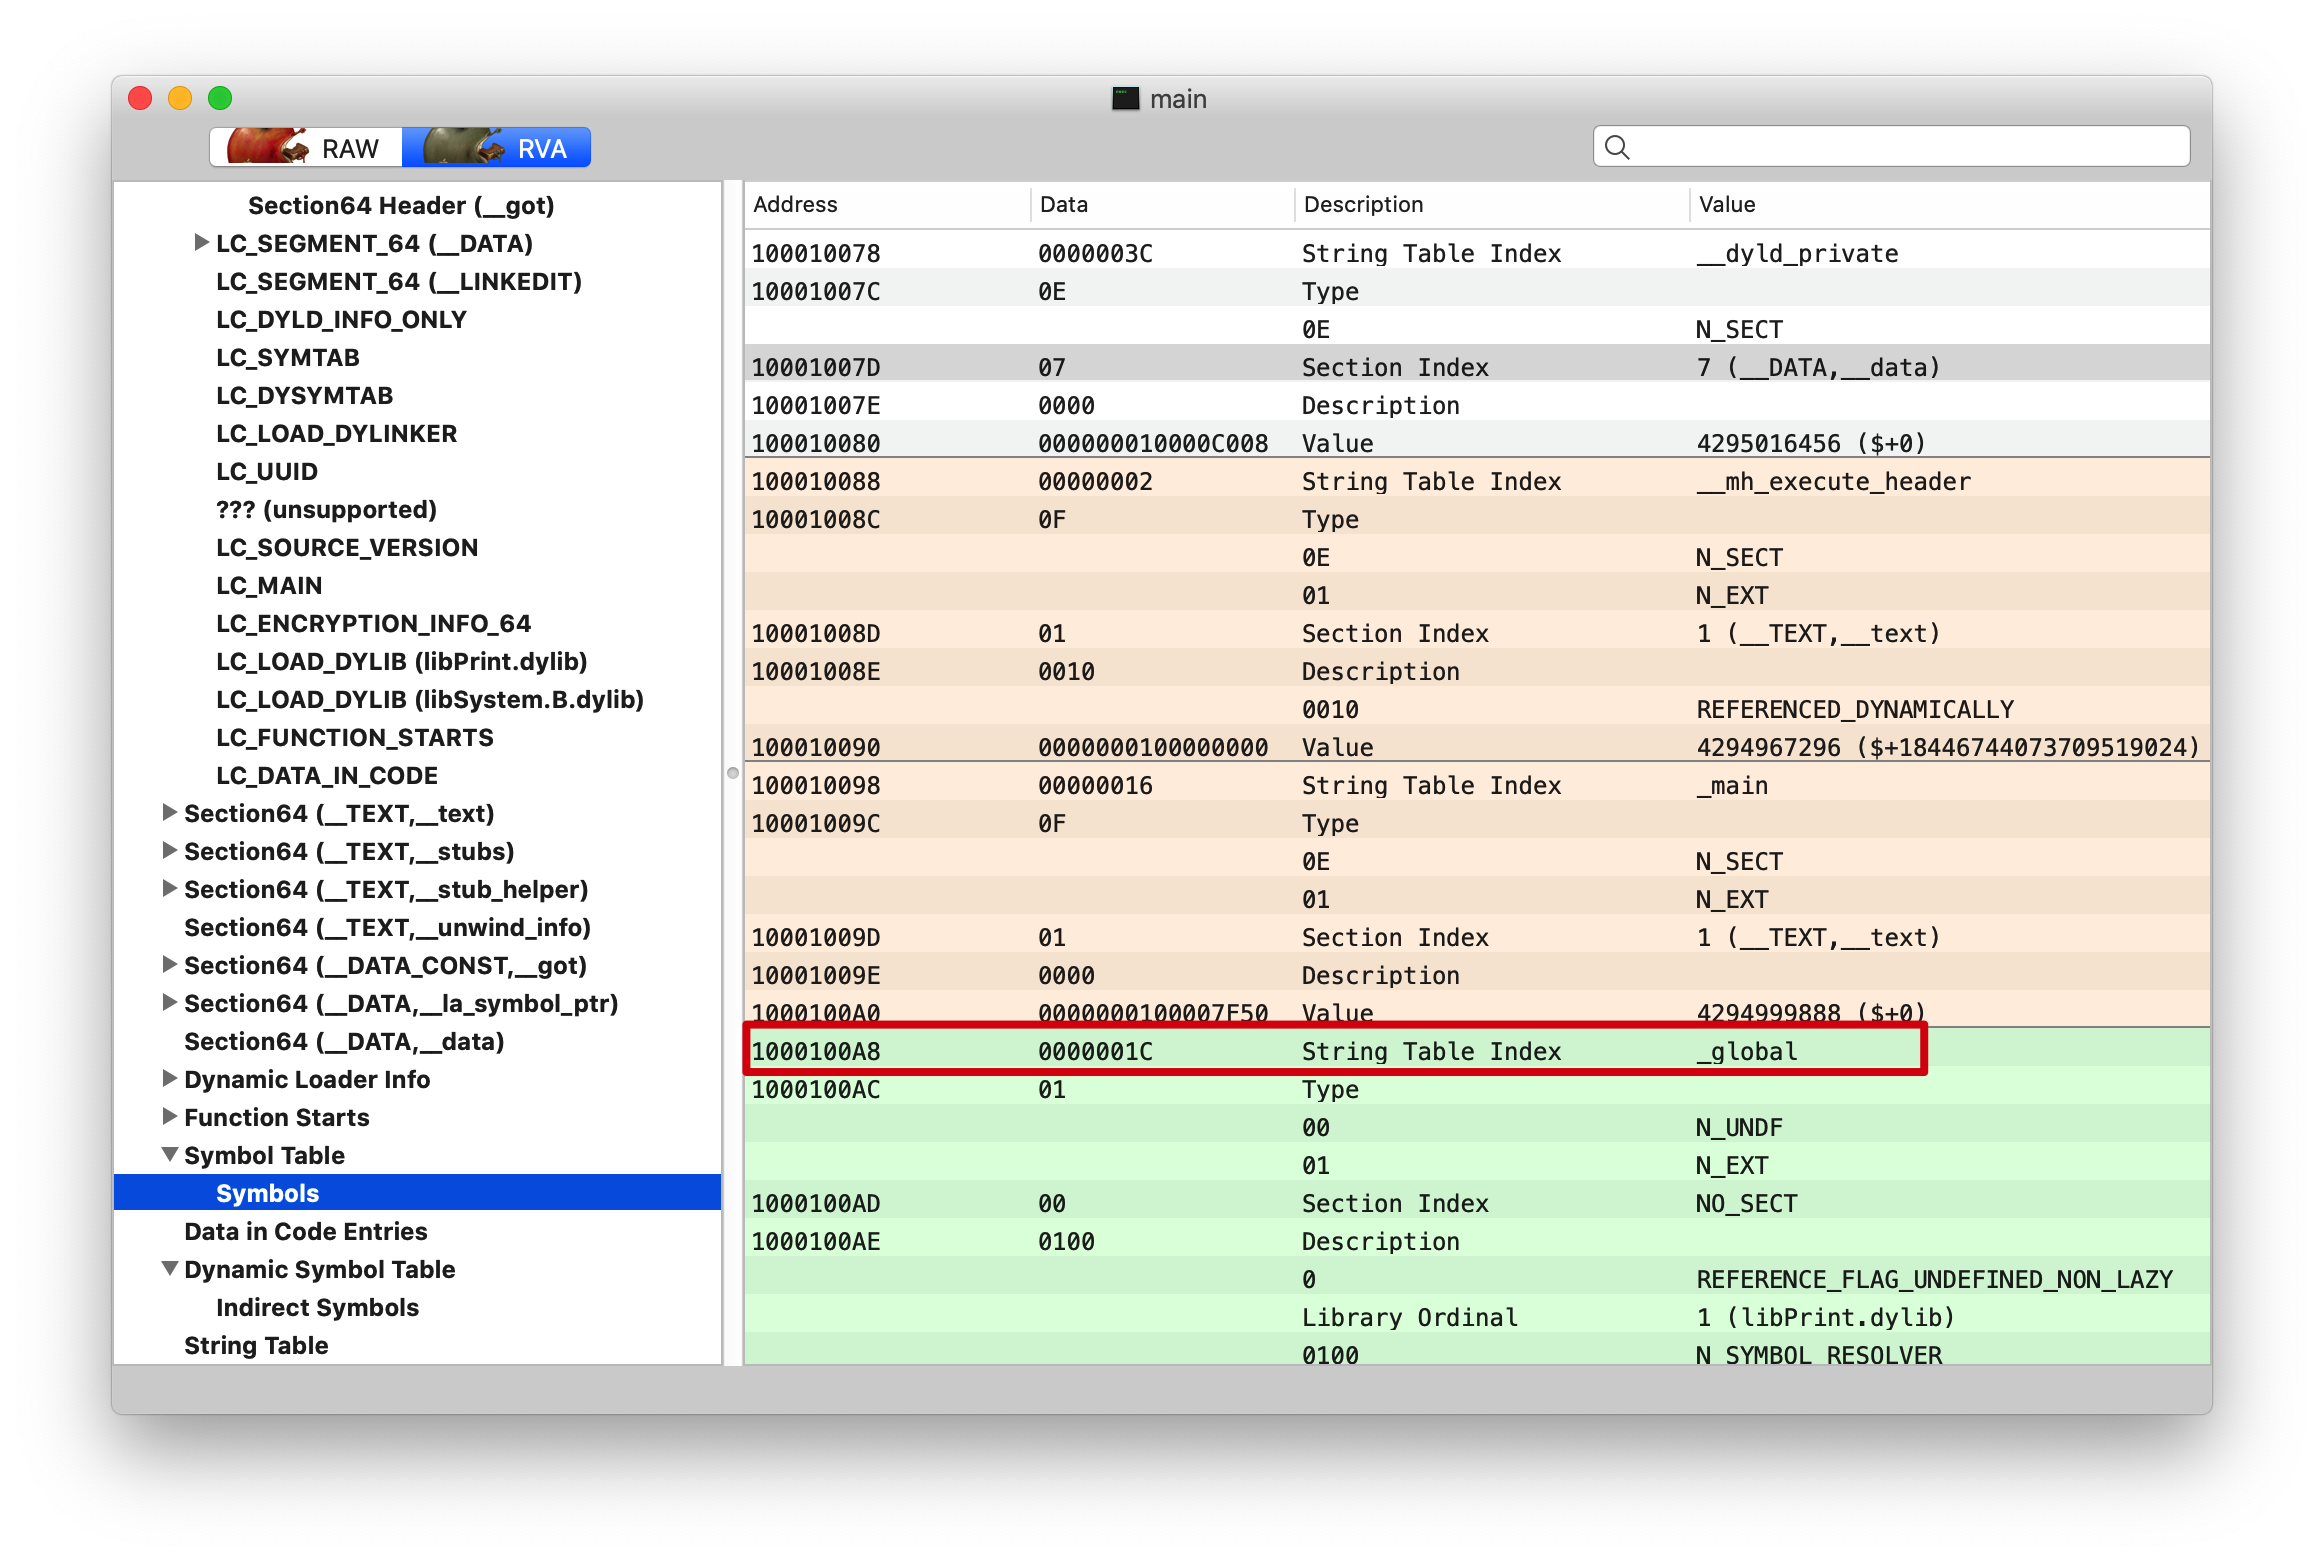Image resolution: width=2324 pixels, height=1562 pixels.
Task: Click the N_UNDF value
Action: coord(1739,1127)
